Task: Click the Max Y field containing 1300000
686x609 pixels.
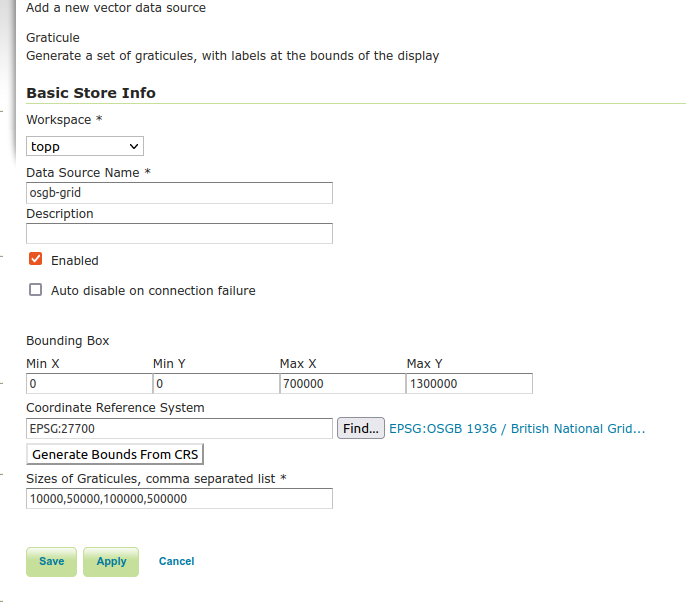Action: (469, 384)
